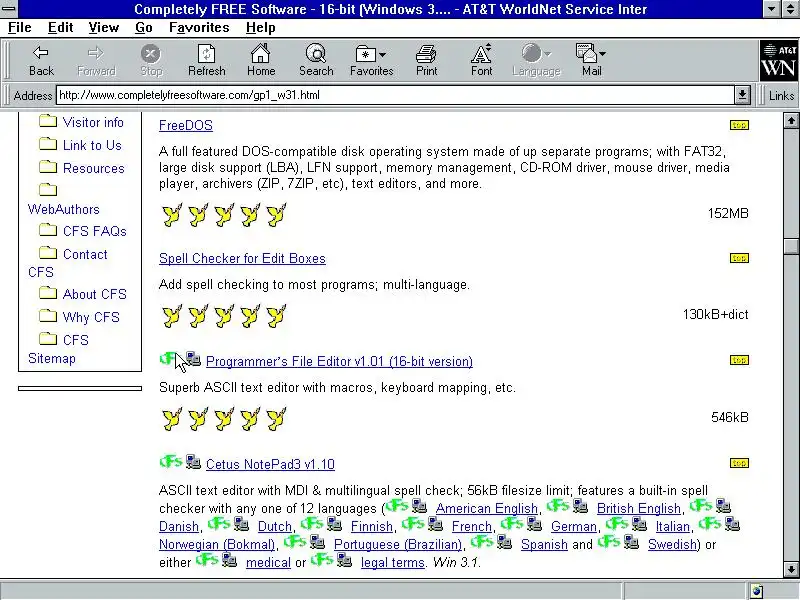Open Search from the toolbar
The image size is (800, 600).
pyautogui.click(x=316, y=60)
